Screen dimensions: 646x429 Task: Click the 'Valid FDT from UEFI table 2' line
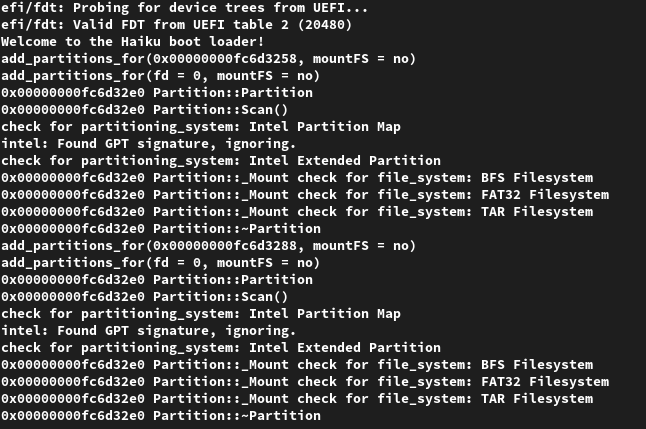pos(176,25)
